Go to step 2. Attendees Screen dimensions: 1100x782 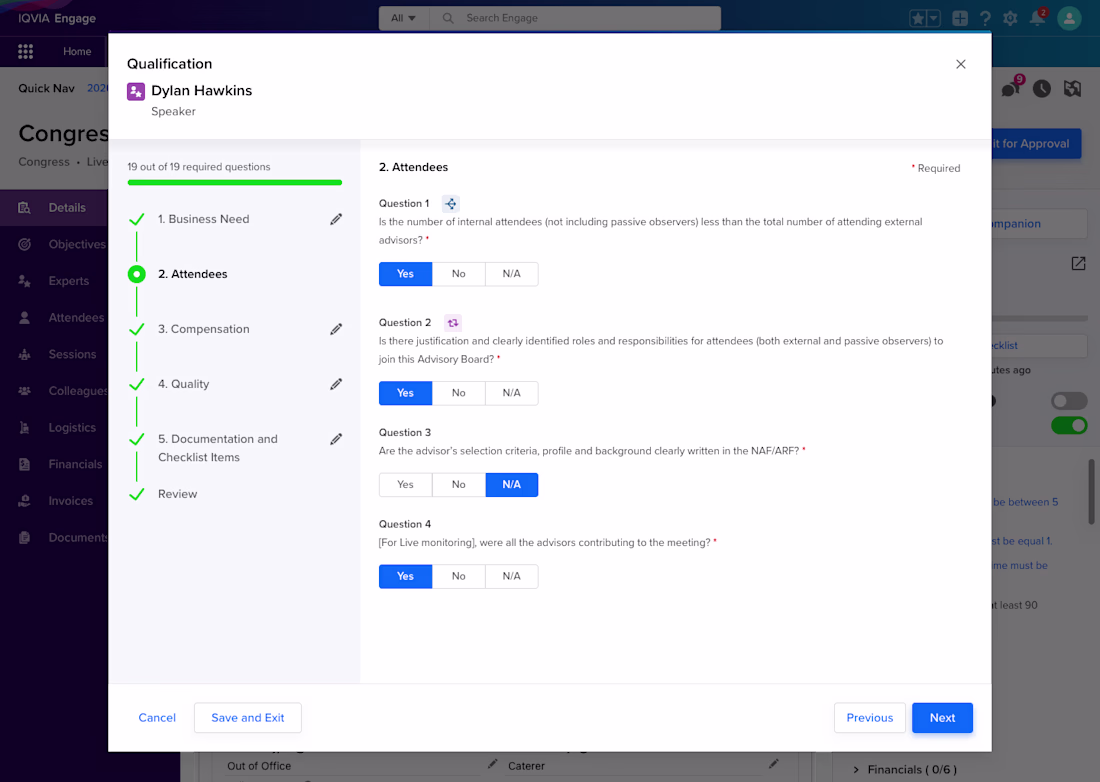click(x=192, y=274)
